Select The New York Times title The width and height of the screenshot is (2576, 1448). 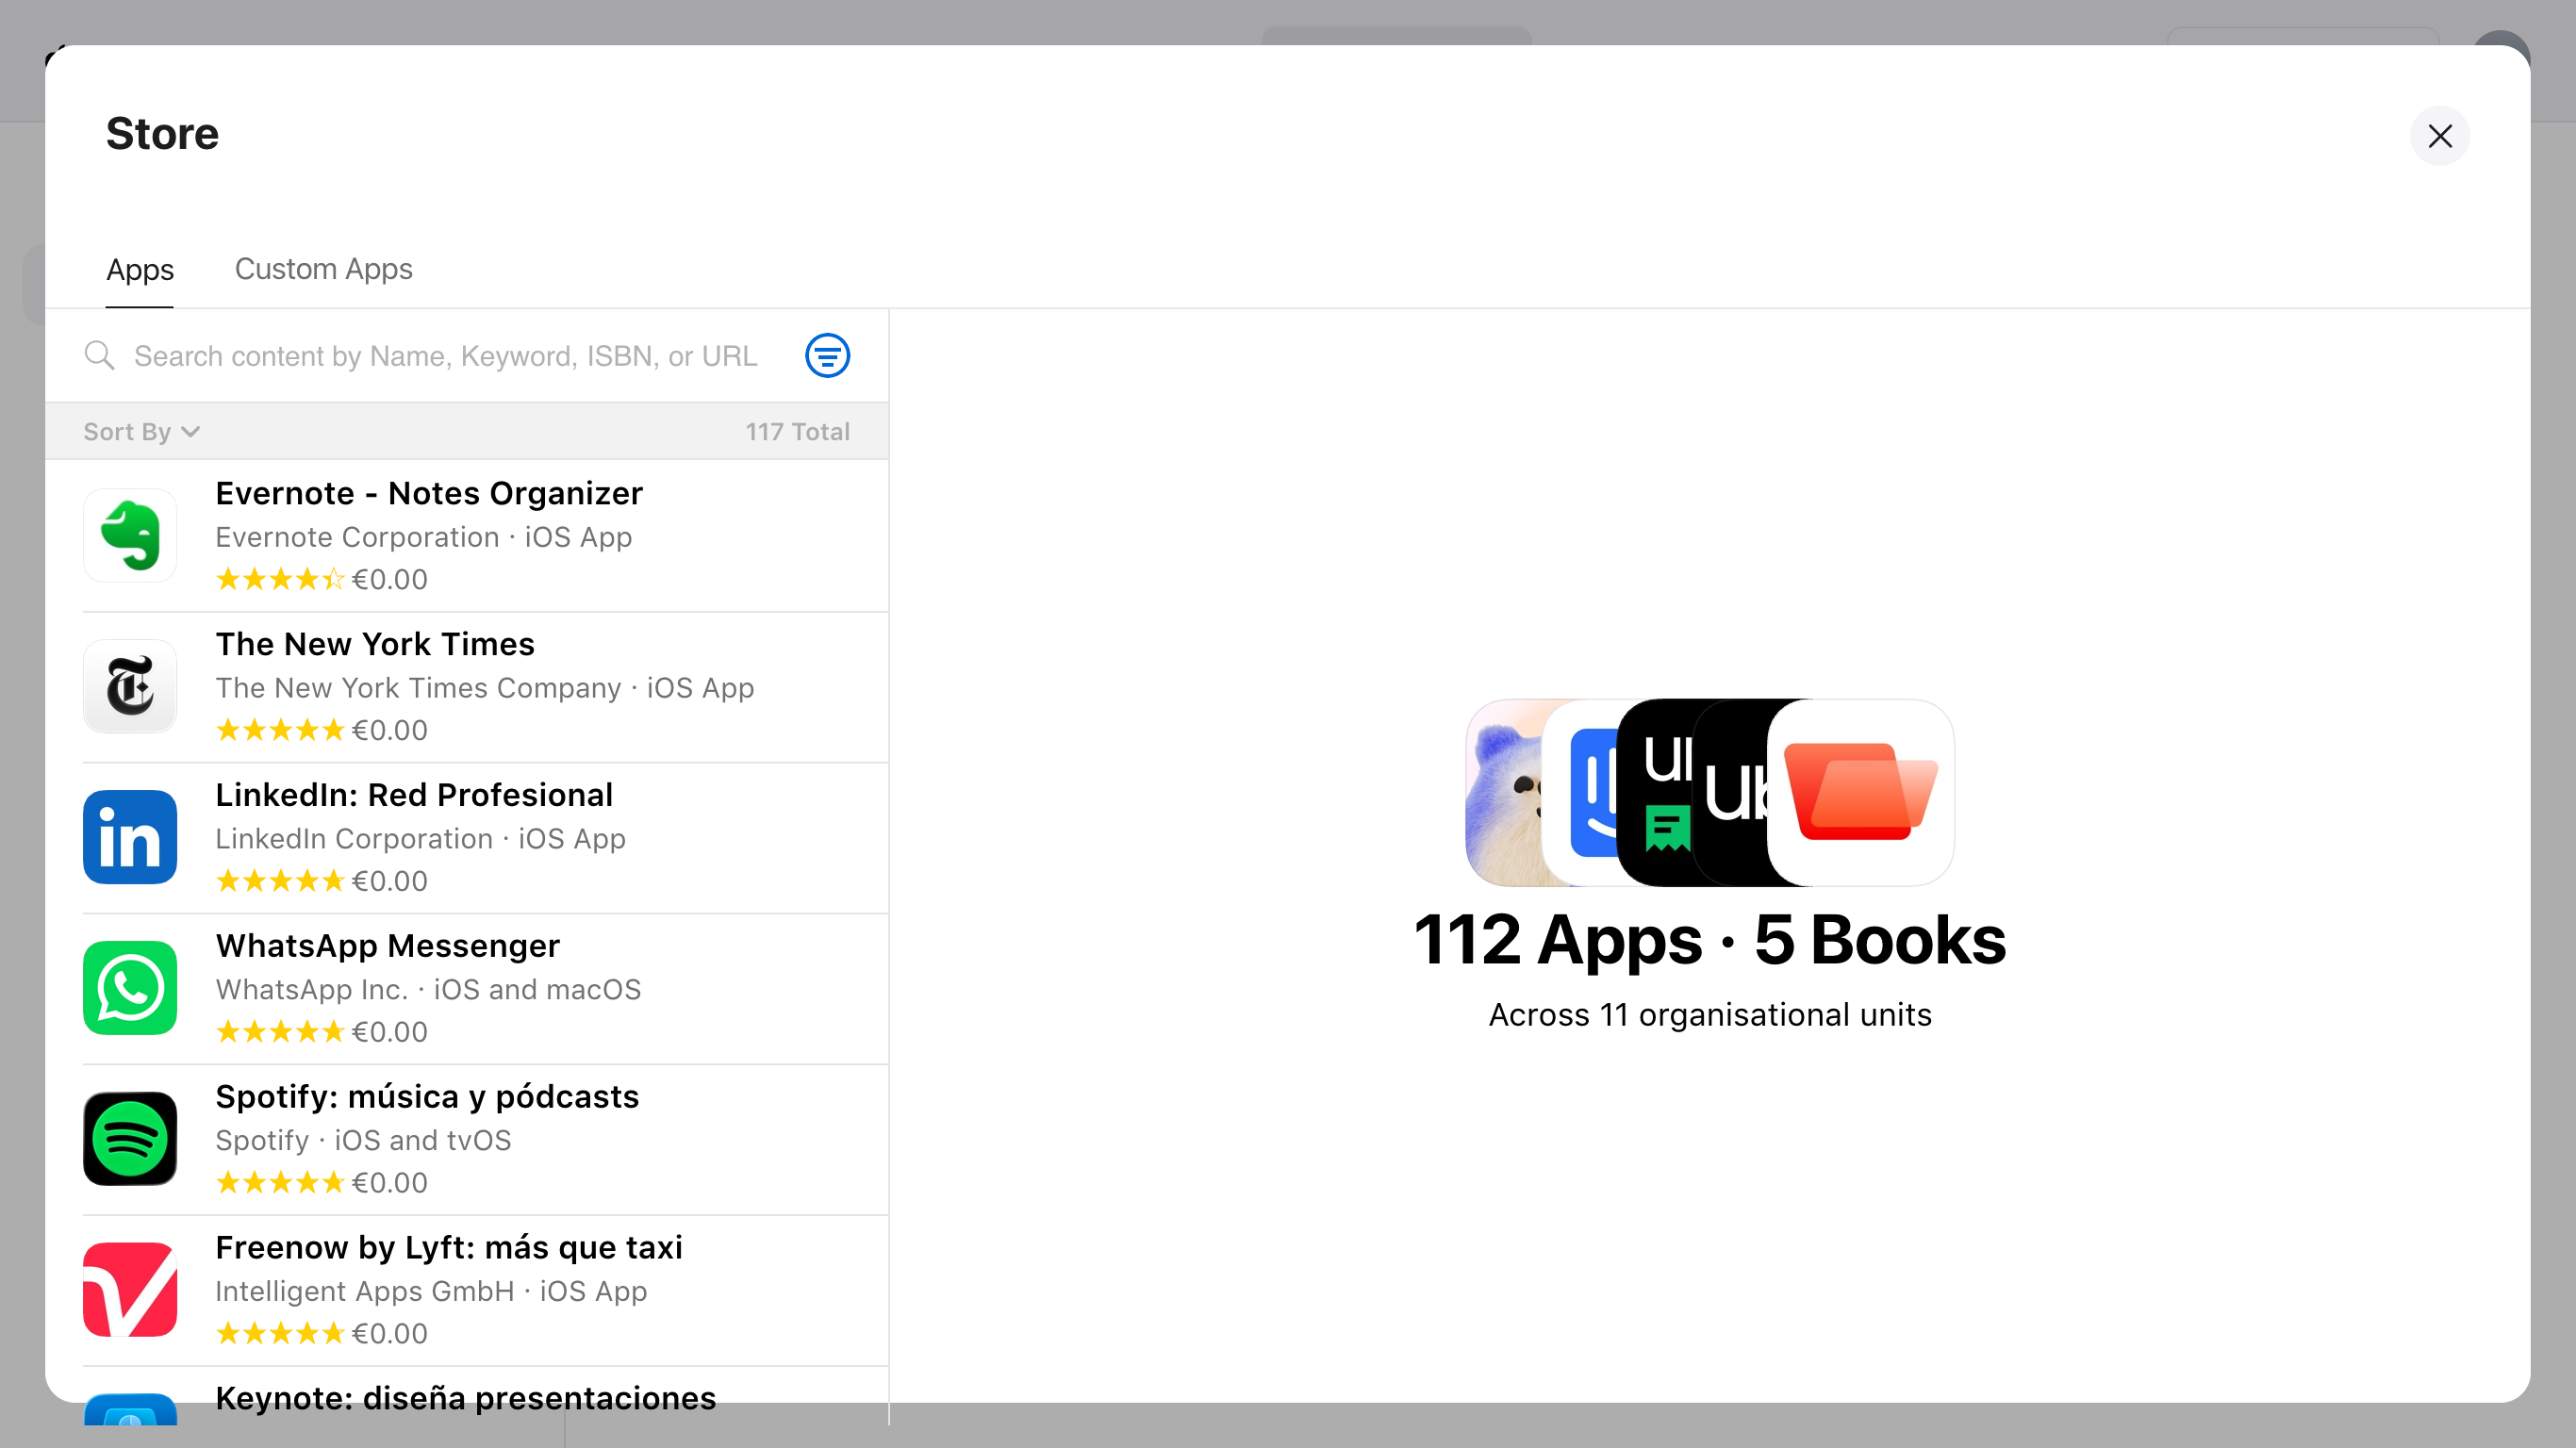coord(375,644)
